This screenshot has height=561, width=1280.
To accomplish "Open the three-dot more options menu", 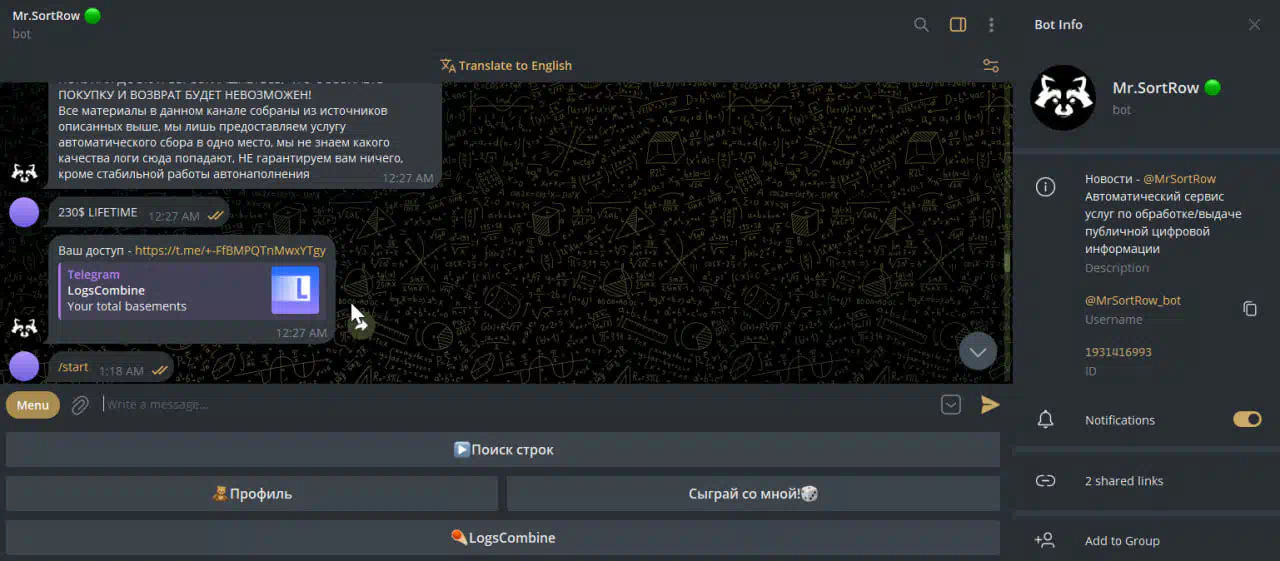I will [x=991, y=25].
